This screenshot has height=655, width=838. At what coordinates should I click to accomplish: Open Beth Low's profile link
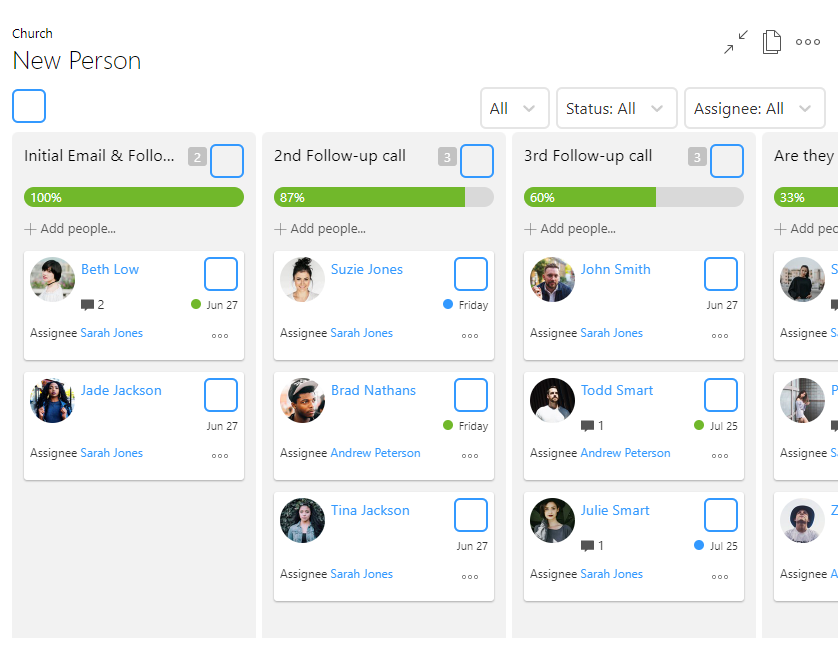click(x=110, y=269)
